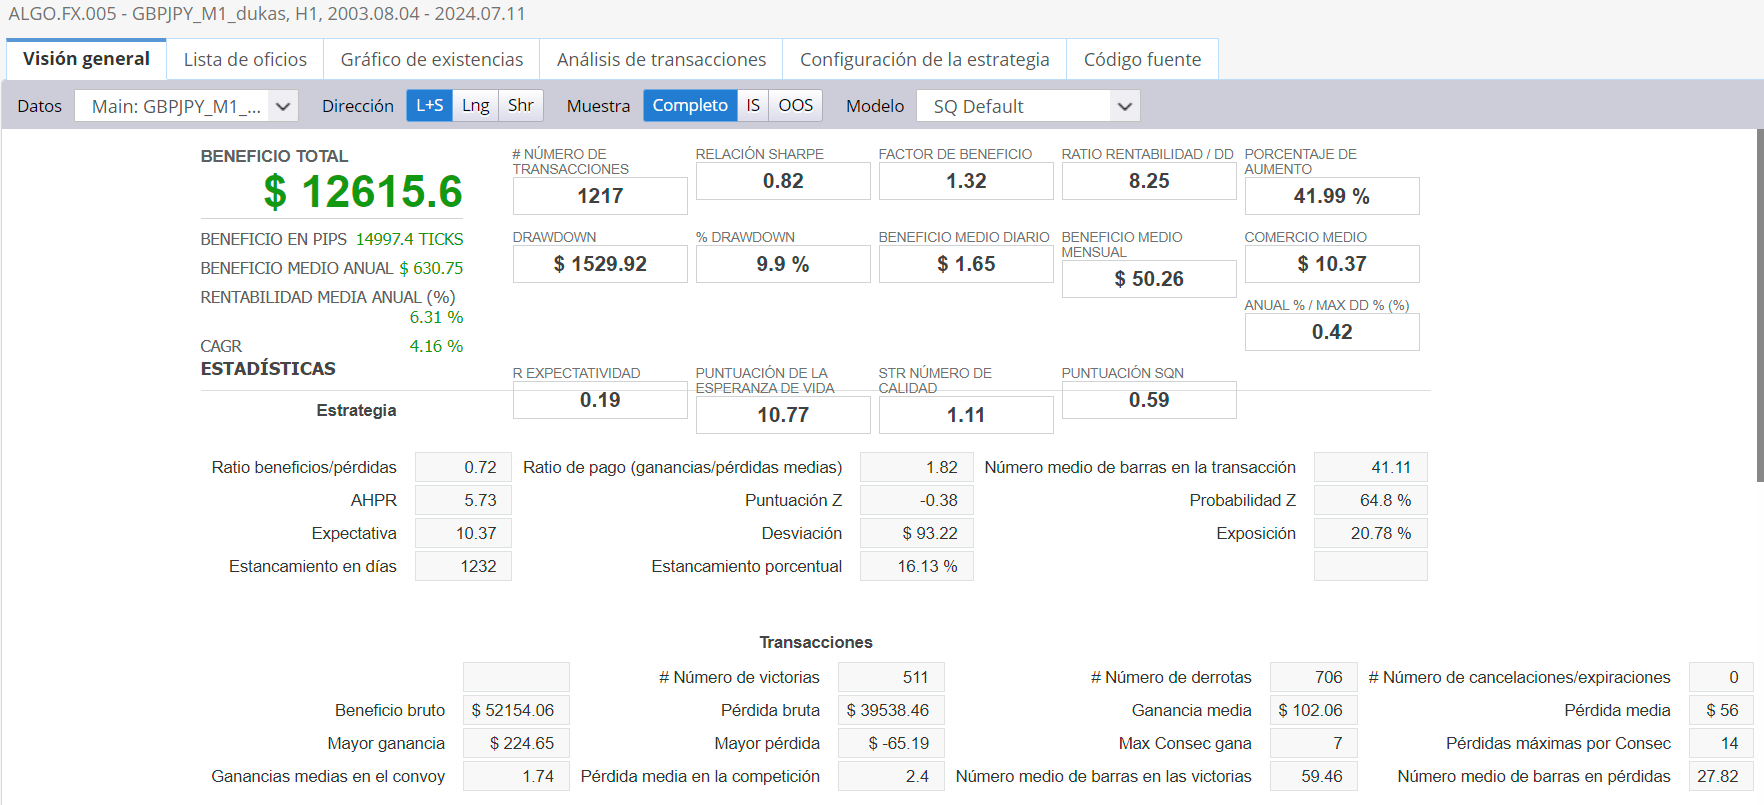
Task: Select the Relación Sharpe 0.82 box
Action: coord(783,181)
